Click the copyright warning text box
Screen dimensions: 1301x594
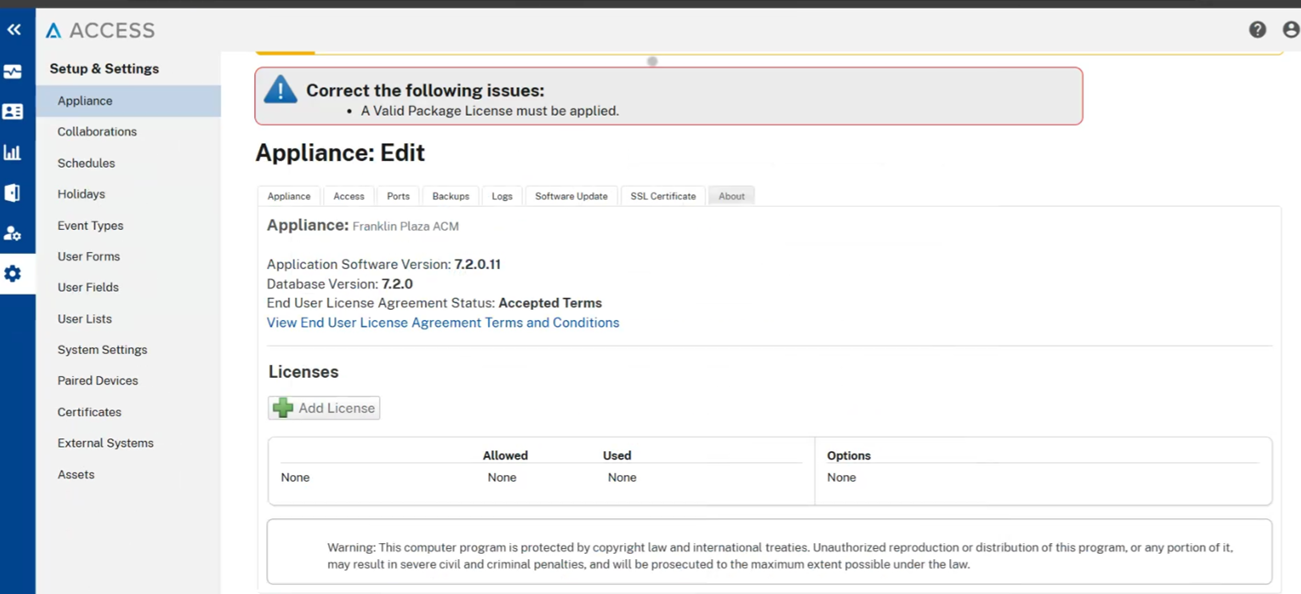coord(770,551)
